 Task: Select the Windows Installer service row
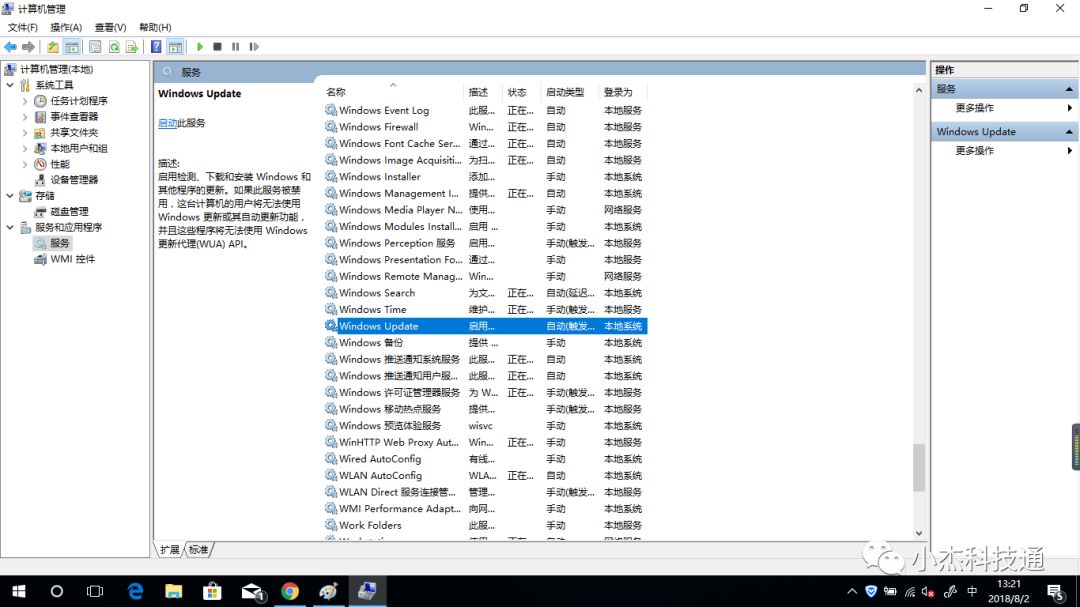pos(485,176)
